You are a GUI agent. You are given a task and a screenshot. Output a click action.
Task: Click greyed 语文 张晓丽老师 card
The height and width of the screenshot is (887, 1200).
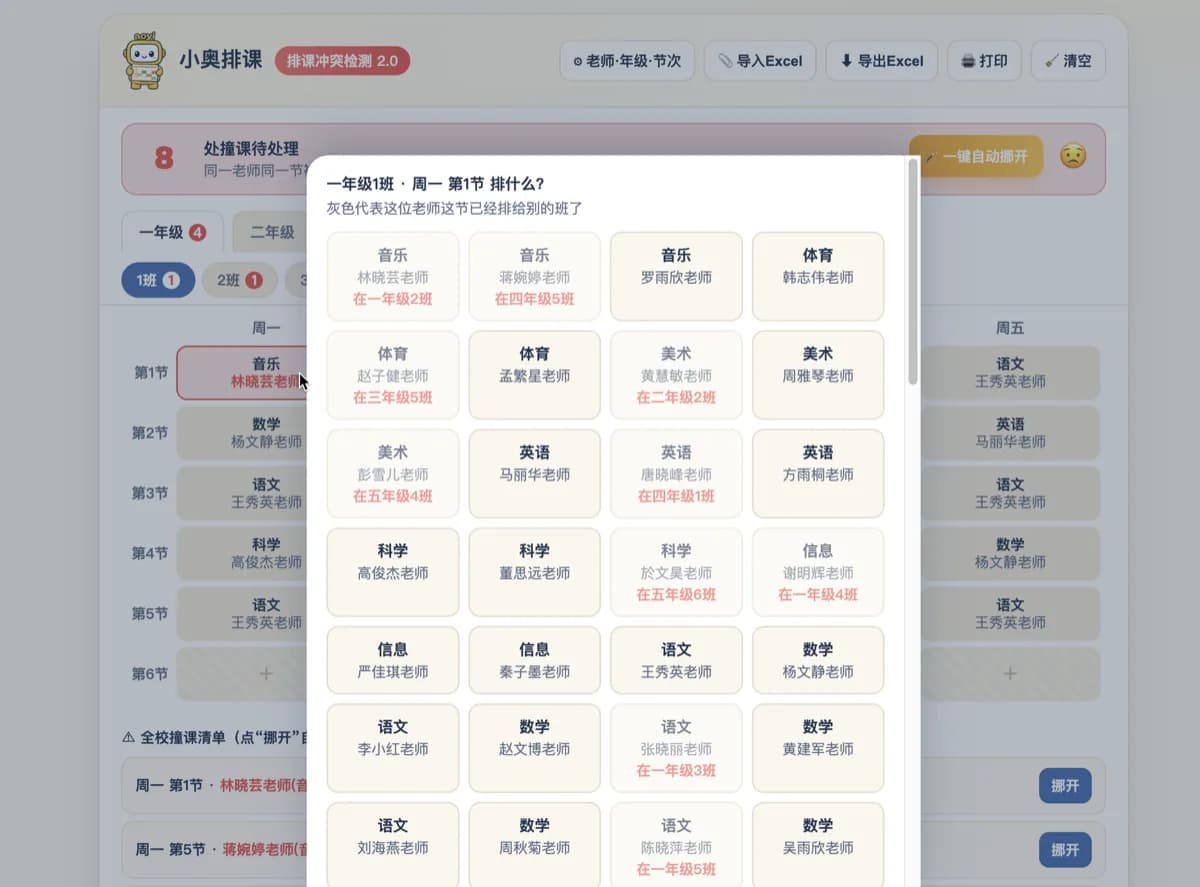tap(676, 748)
